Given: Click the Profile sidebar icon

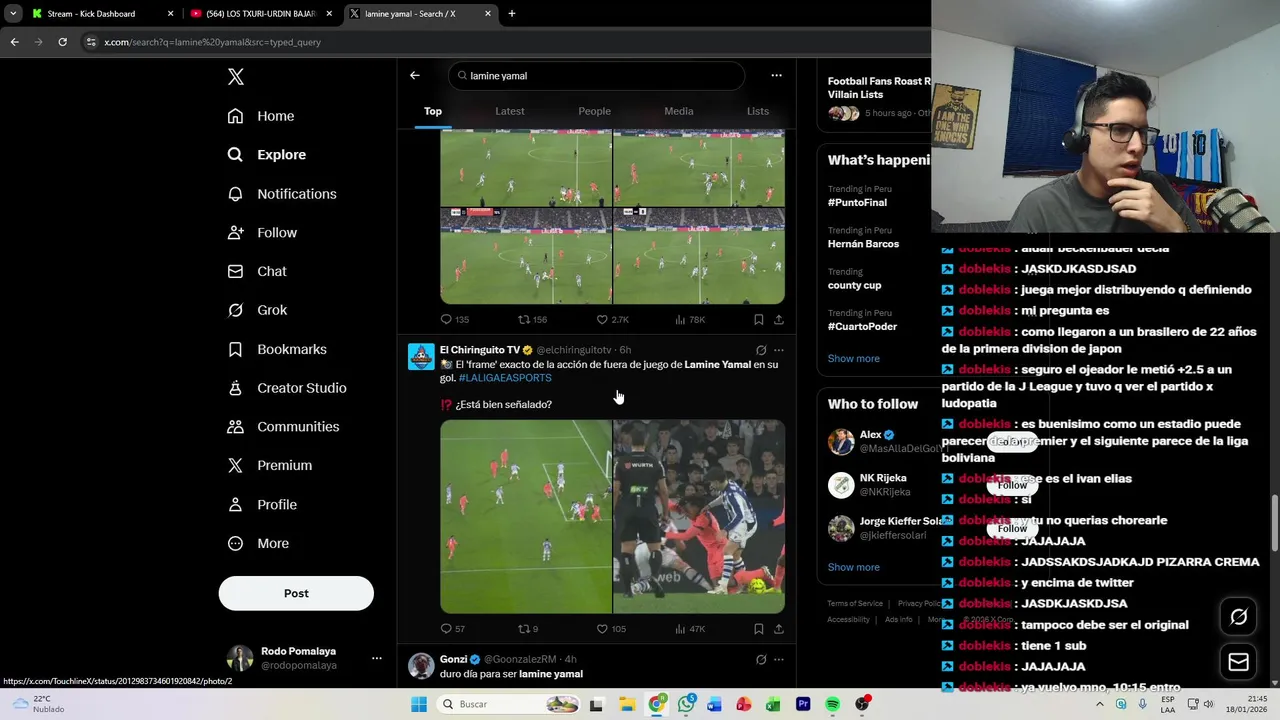Looking at the screenshot, I should click(235, 504).
